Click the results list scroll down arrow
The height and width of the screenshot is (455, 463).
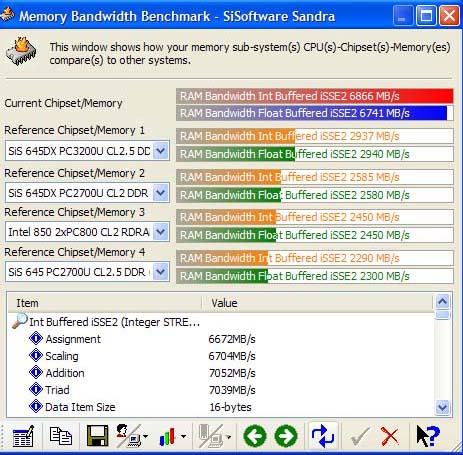pyautogui.click(x=443, y=407)
